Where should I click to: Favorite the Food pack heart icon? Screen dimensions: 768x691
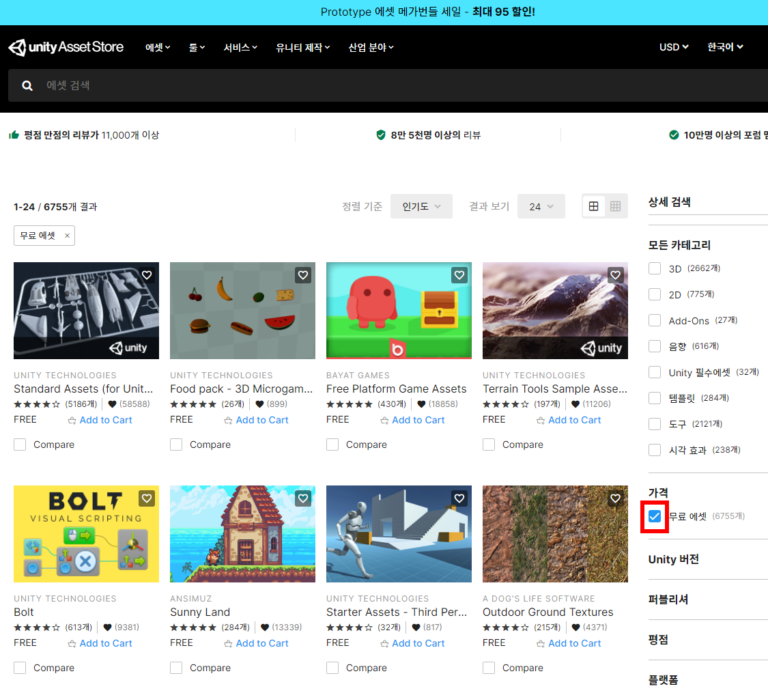click(x=303, y=275)
